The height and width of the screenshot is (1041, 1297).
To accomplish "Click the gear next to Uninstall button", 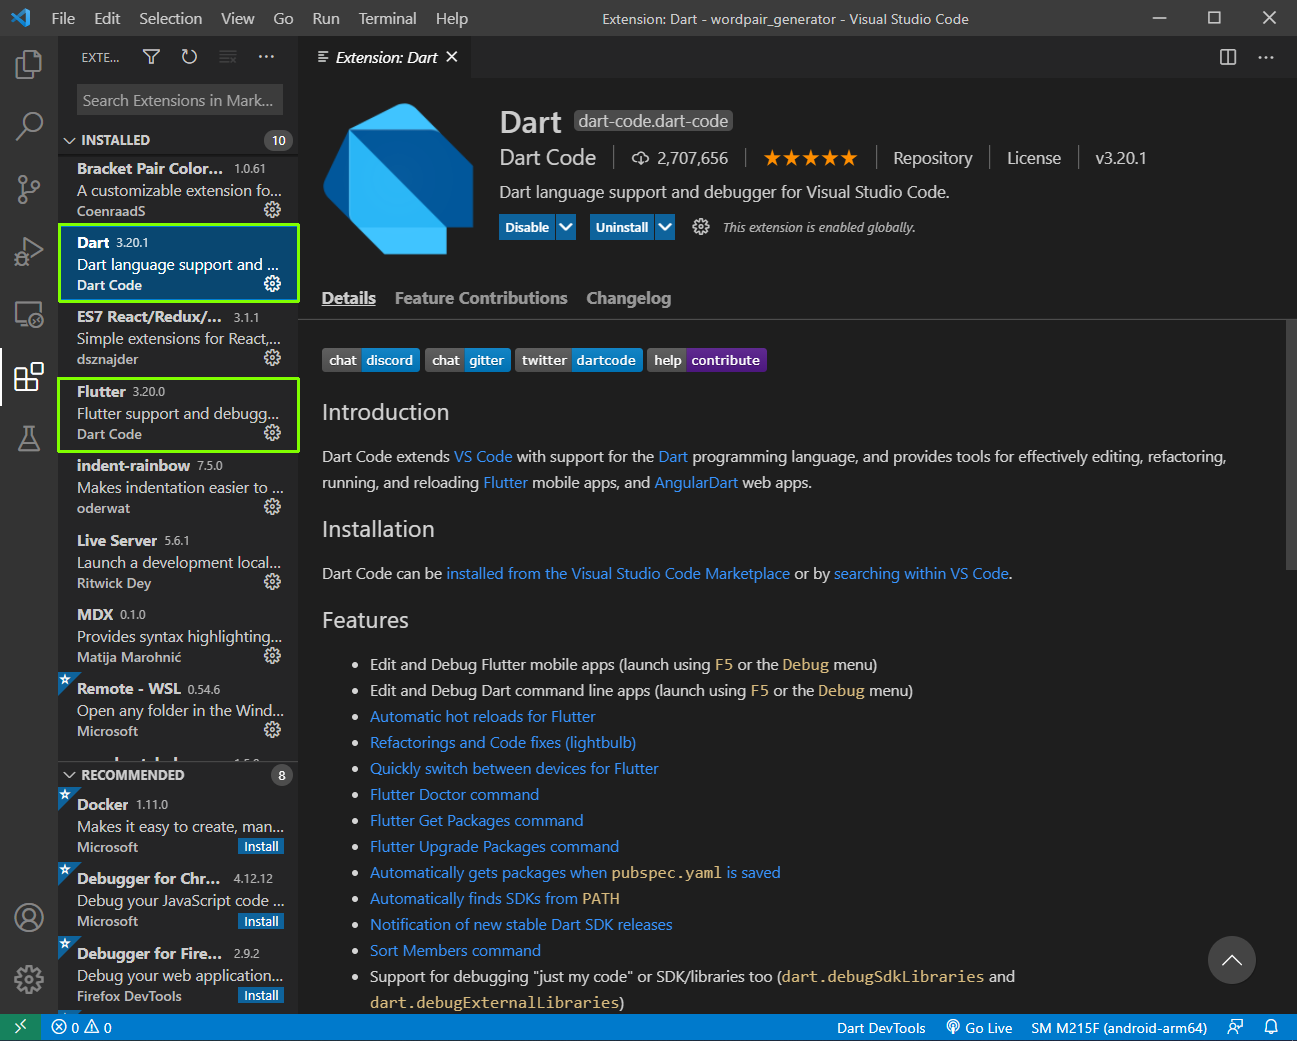I will tap(701, 227).
